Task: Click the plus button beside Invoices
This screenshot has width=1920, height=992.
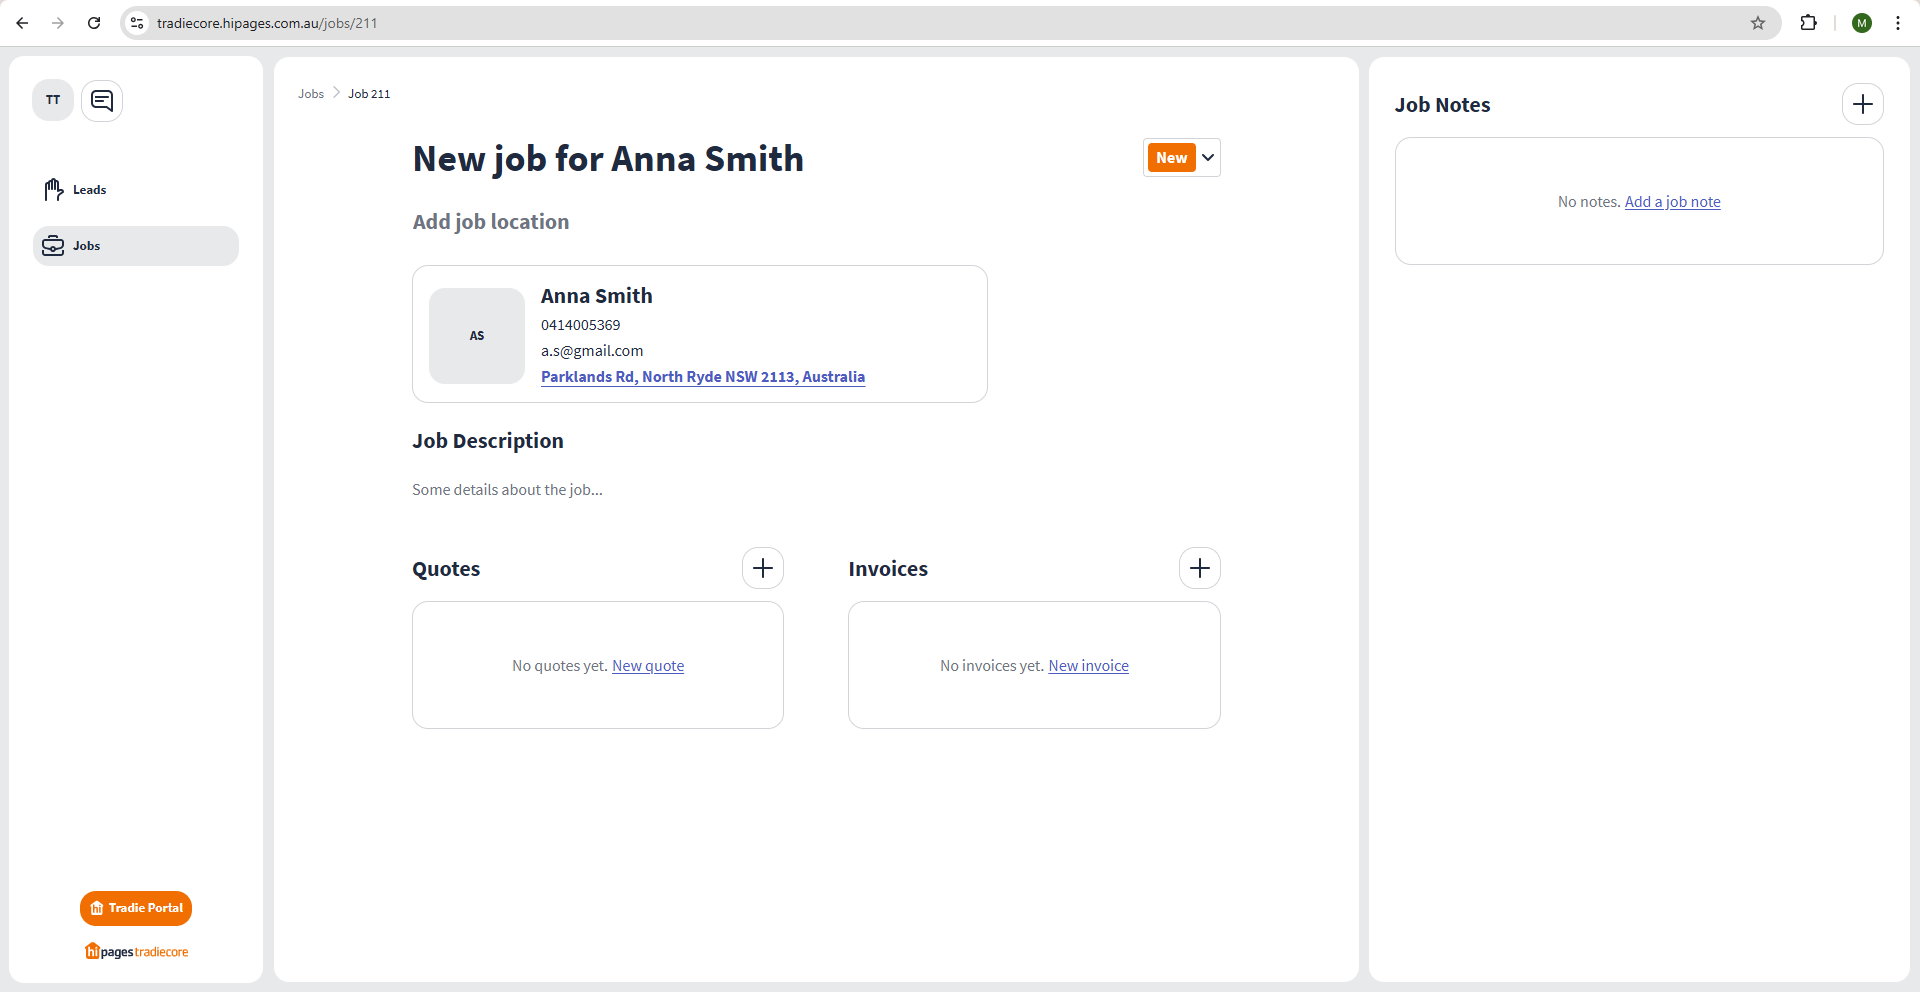Action: click(x=1199, y=568)
